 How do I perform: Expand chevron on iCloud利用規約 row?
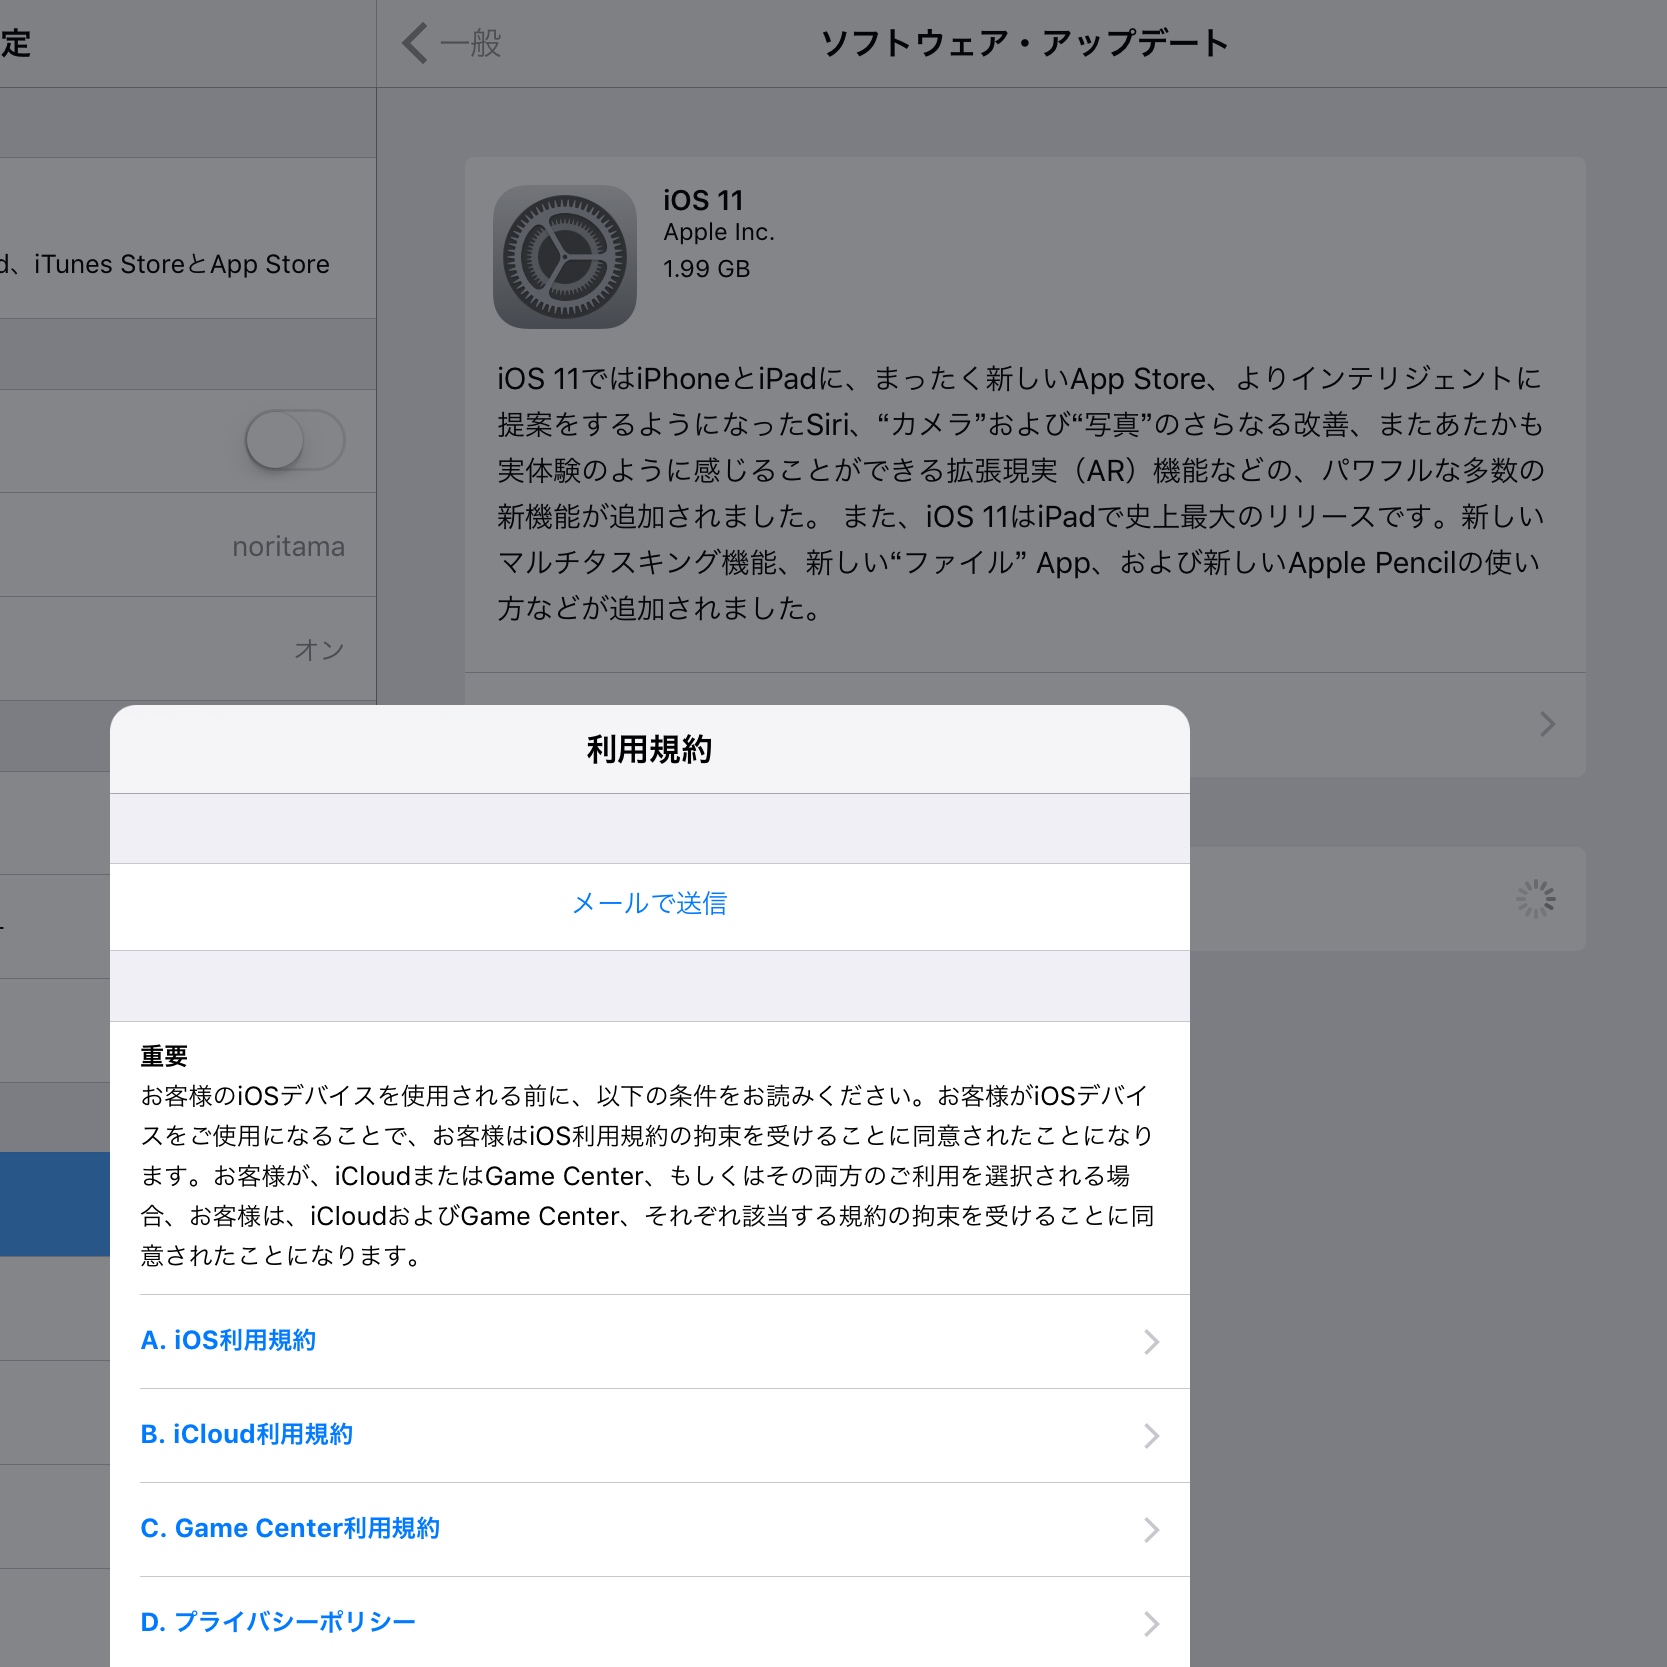click(x=1151, y=1436)
